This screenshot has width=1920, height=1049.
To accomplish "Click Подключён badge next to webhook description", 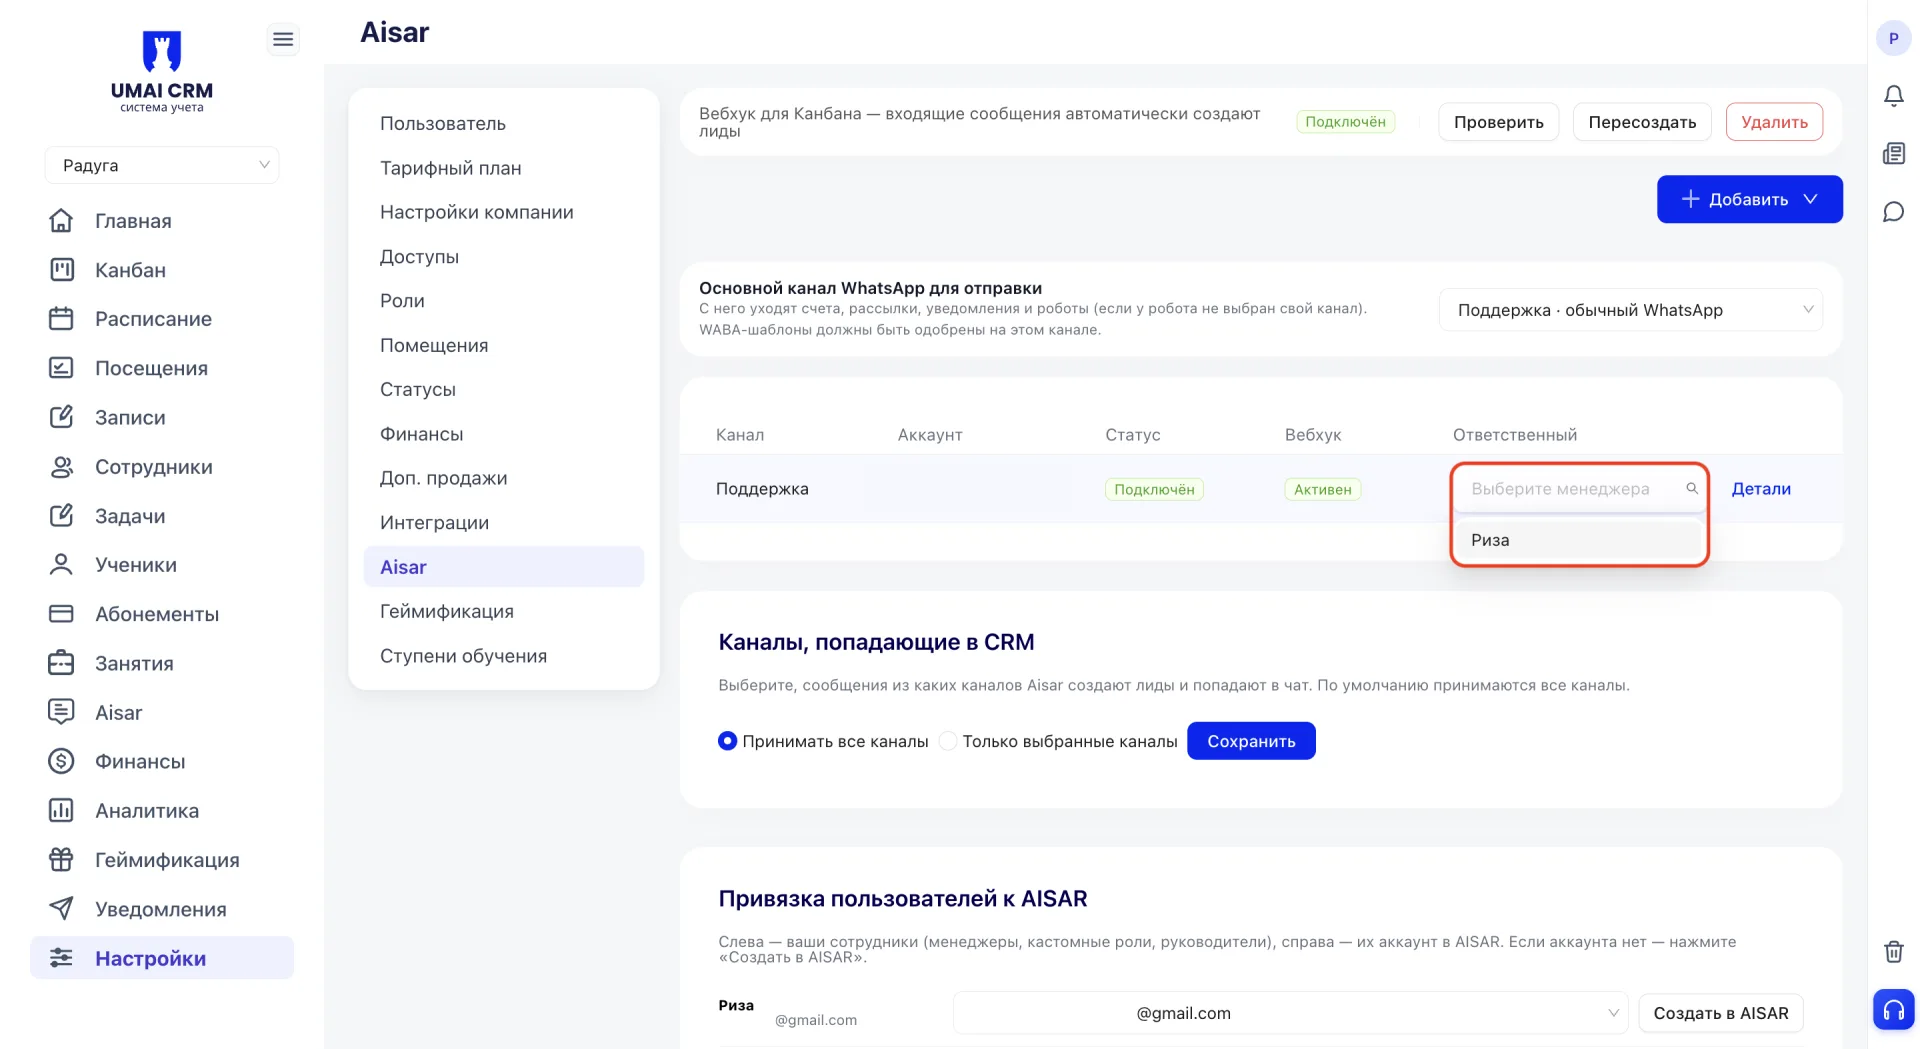I will click(1345, 122).
